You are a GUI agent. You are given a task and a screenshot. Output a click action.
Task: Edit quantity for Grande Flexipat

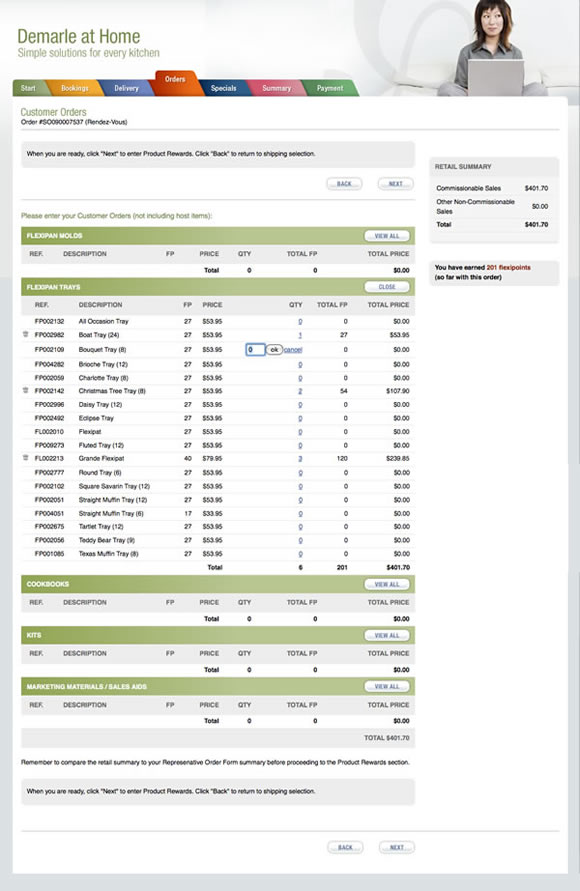tap(300, 459)
